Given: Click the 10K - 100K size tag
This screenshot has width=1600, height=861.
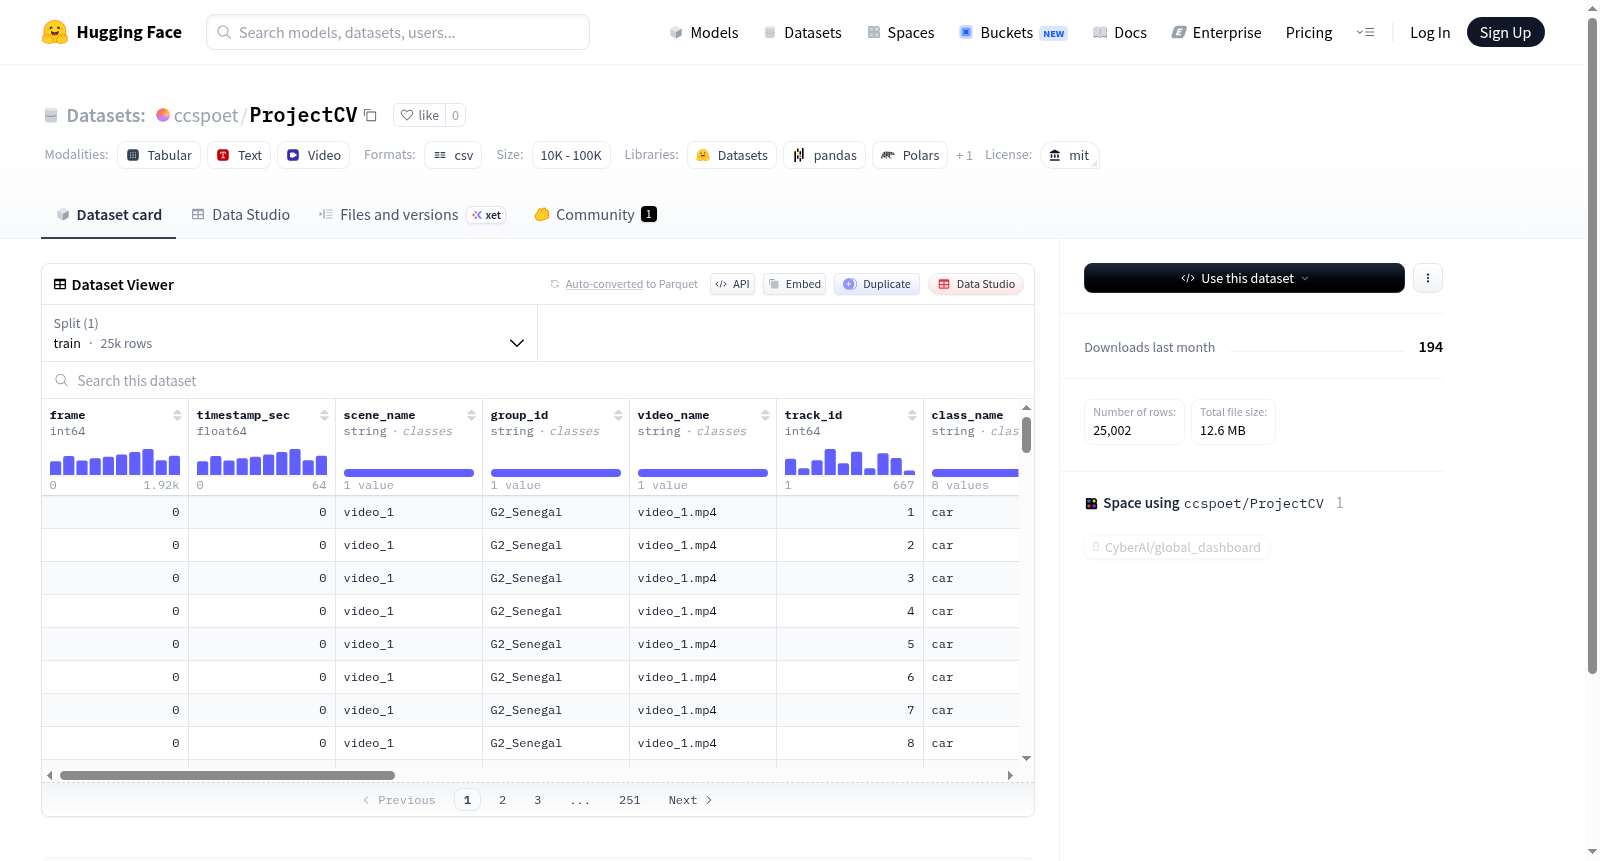Looking at the screenshot, I should (571, 155).
